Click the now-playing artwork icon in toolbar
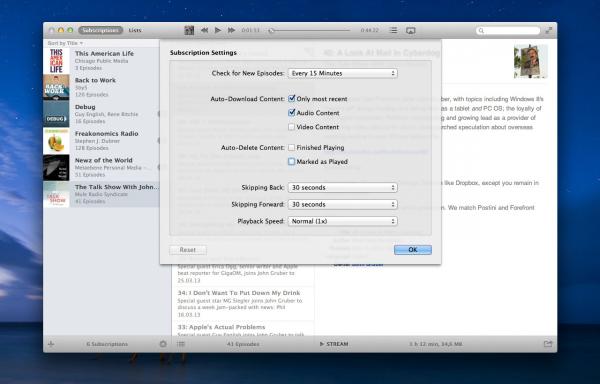Image resolution: width=600 pixels, height=384 pixels. (x=189, y=30)
